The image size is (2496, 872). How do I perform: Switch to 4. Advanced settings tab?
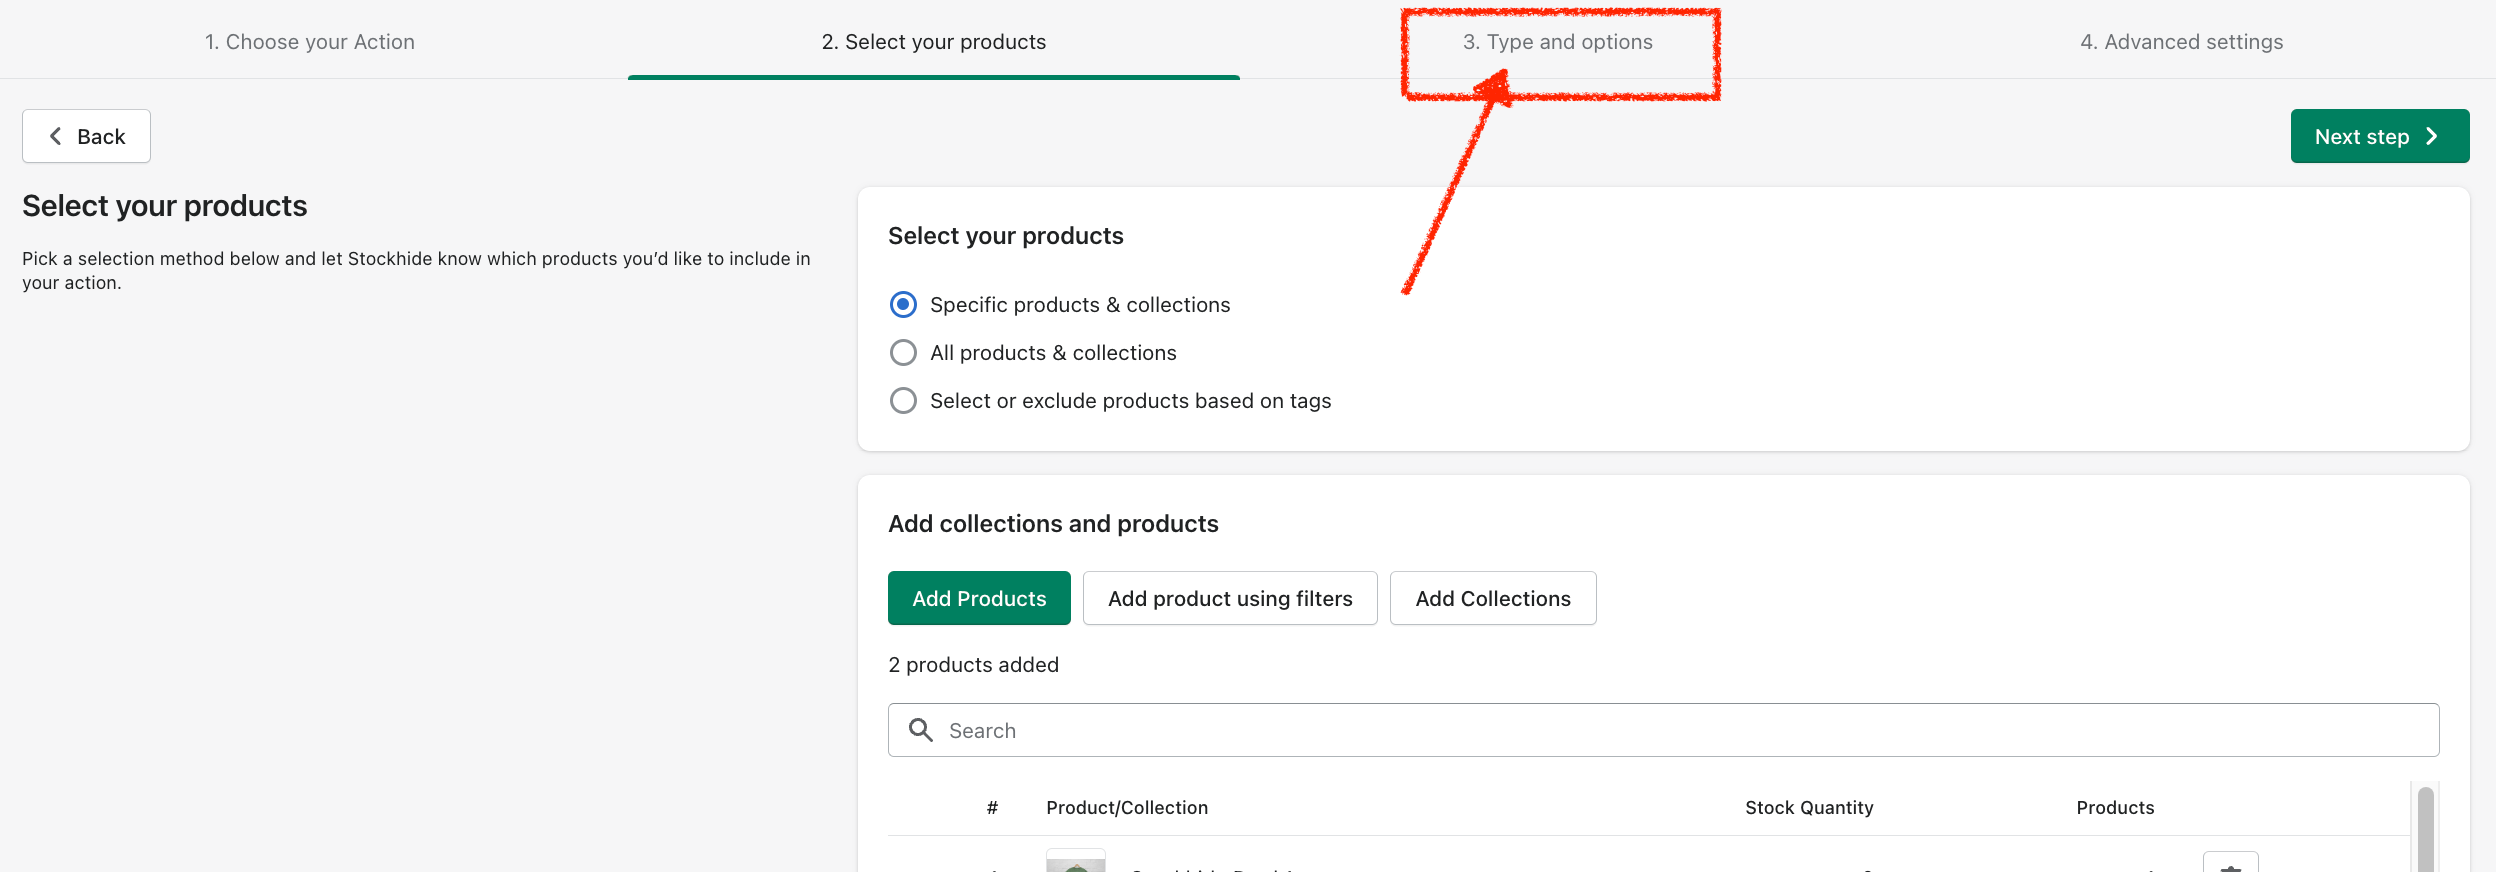point(2181,42)
